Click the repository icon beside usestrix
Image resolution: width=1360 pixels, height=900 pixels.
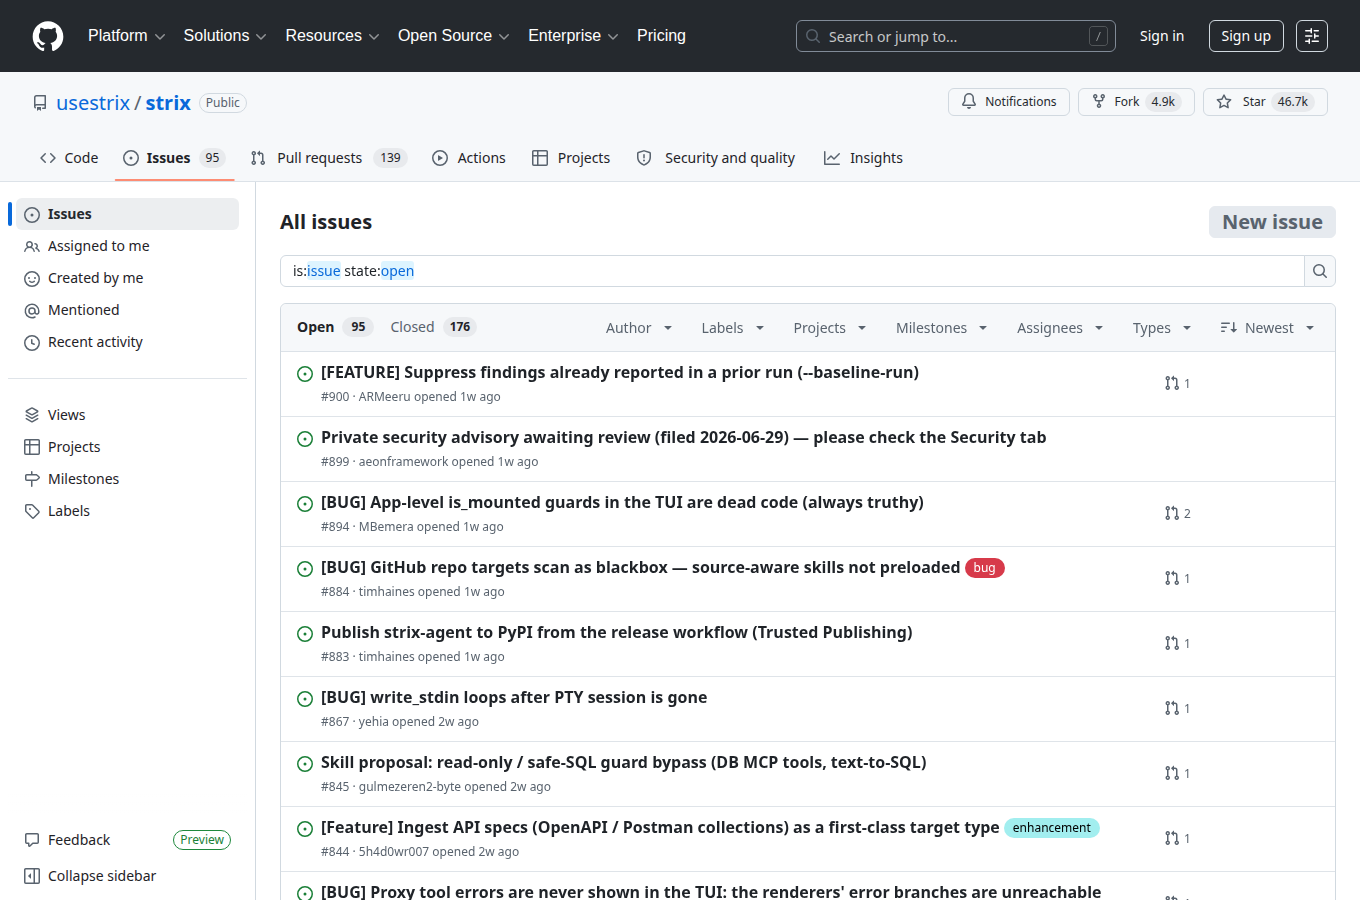40,103
